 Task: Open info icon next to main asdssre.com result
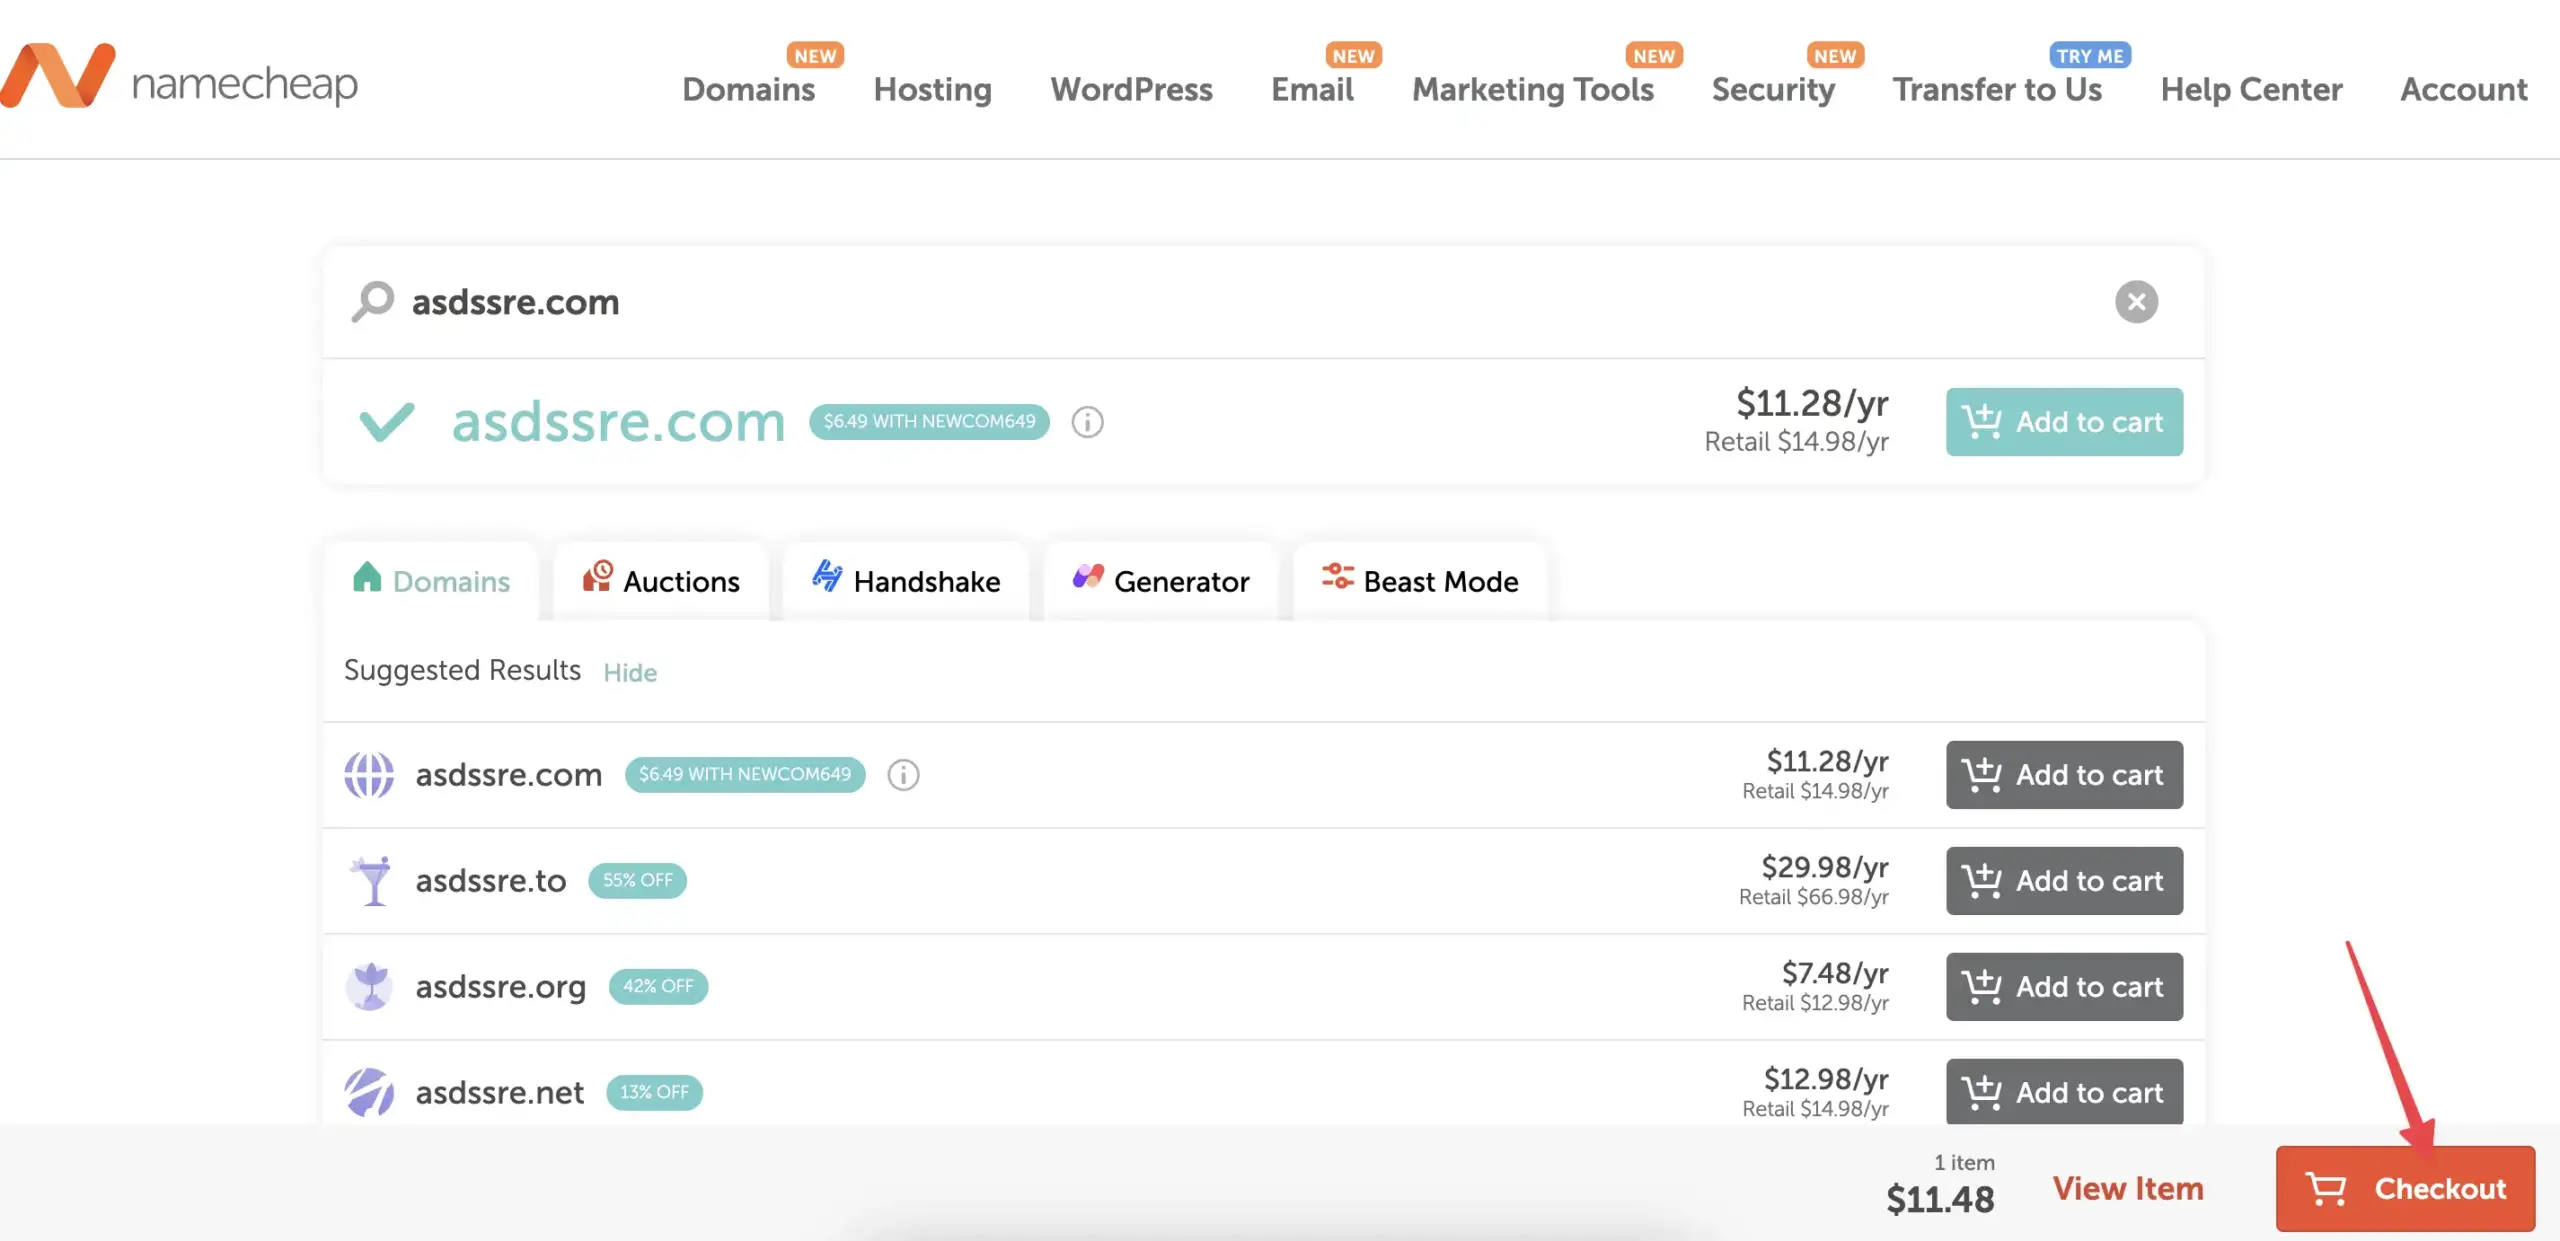1087,422
